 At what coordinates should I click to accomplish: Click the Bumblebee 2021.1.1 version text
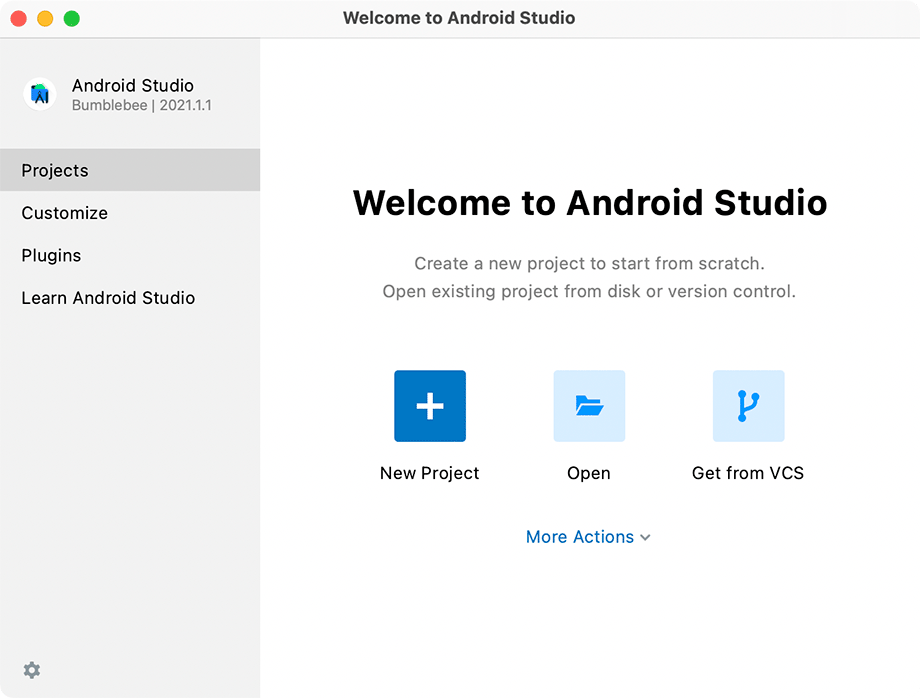[142, 105]
